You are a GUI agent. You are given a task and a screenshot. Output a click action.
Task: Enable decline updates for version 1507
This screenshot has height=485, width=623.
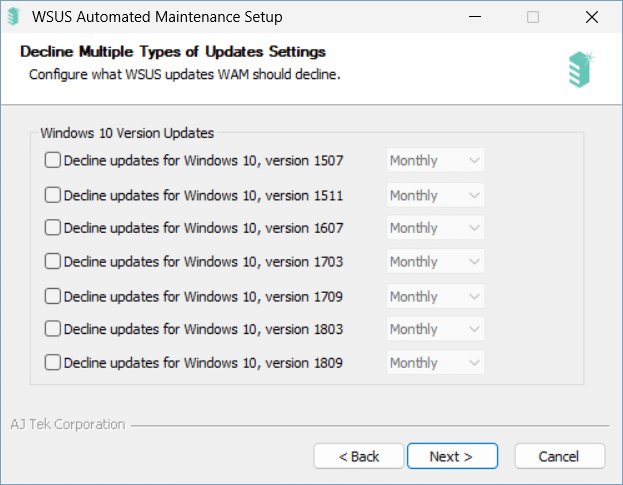pyautogui.click(x=52, y=160)
